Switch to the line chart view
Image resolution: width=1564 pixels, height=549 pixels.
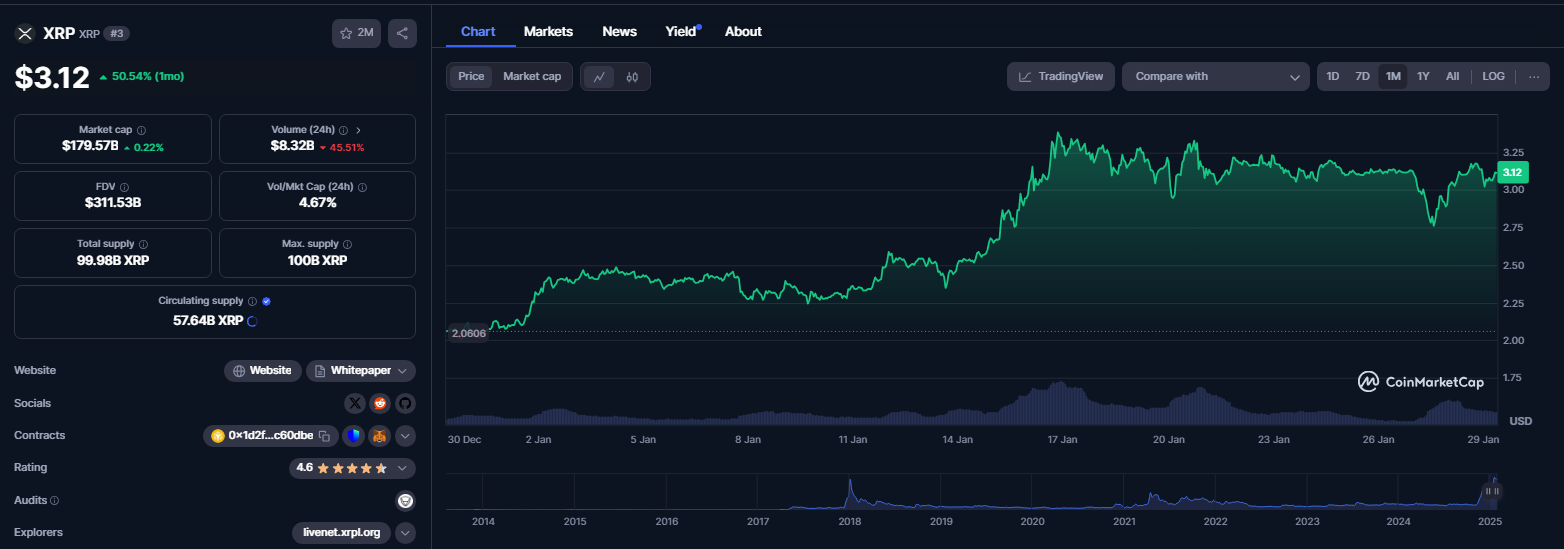tap(599, 77)
